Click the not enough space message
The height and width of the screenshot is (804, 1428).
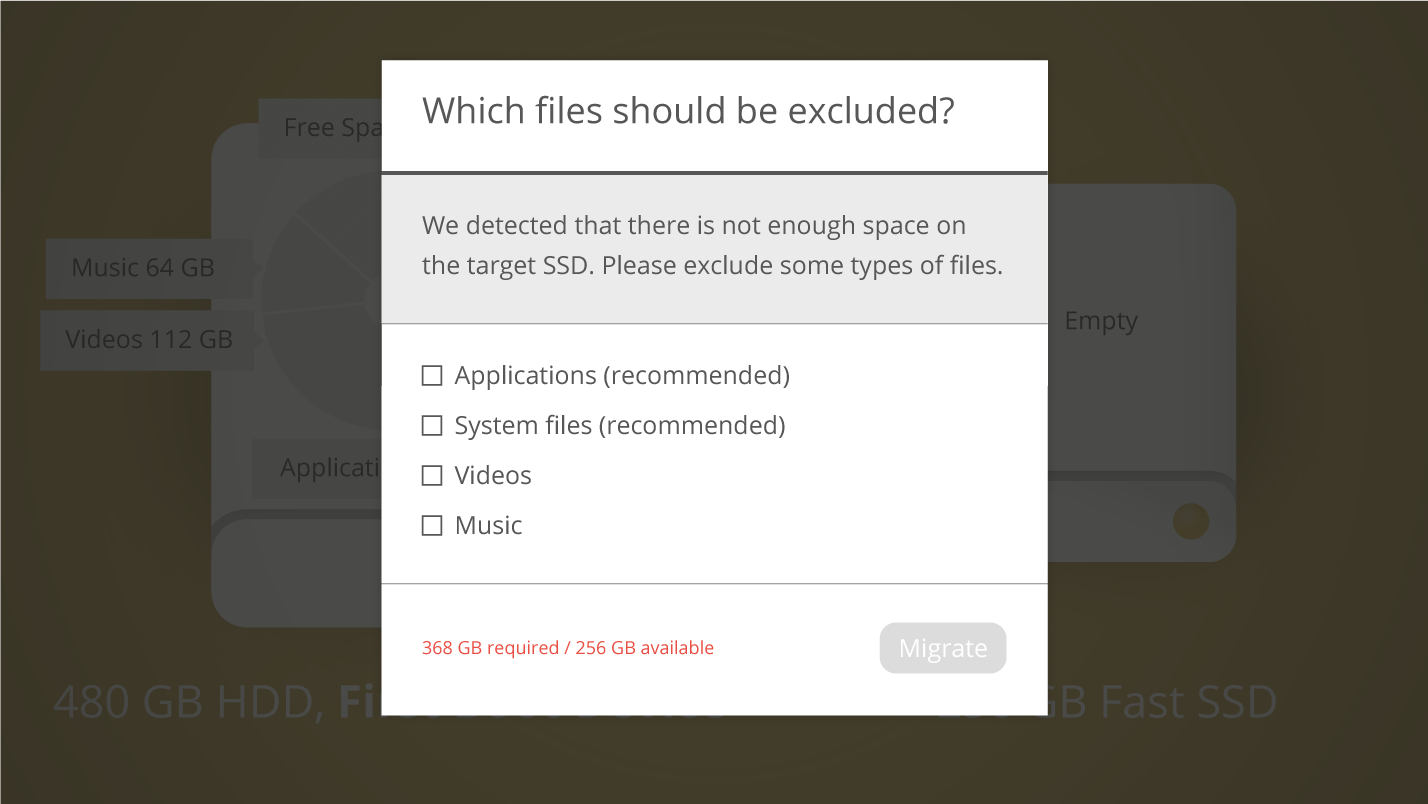(712, 246)
